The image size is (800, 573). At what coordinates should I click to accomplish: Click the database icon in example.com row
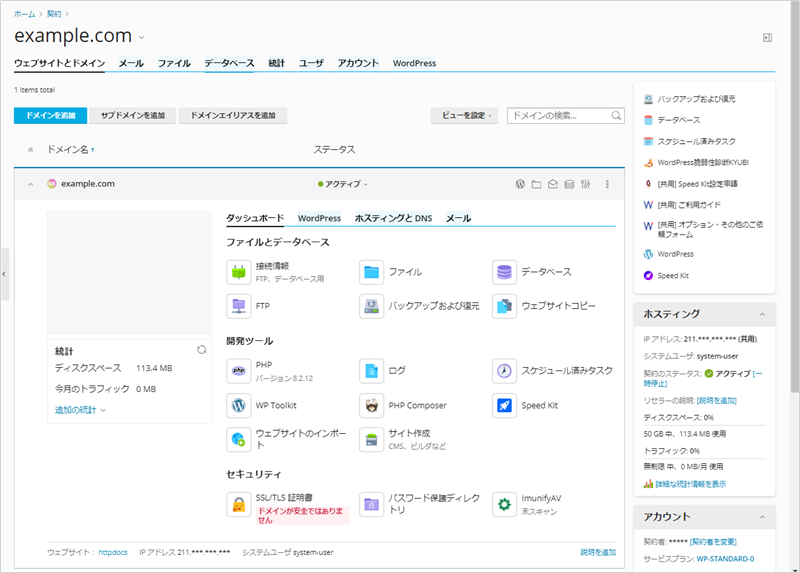[569, 184]
